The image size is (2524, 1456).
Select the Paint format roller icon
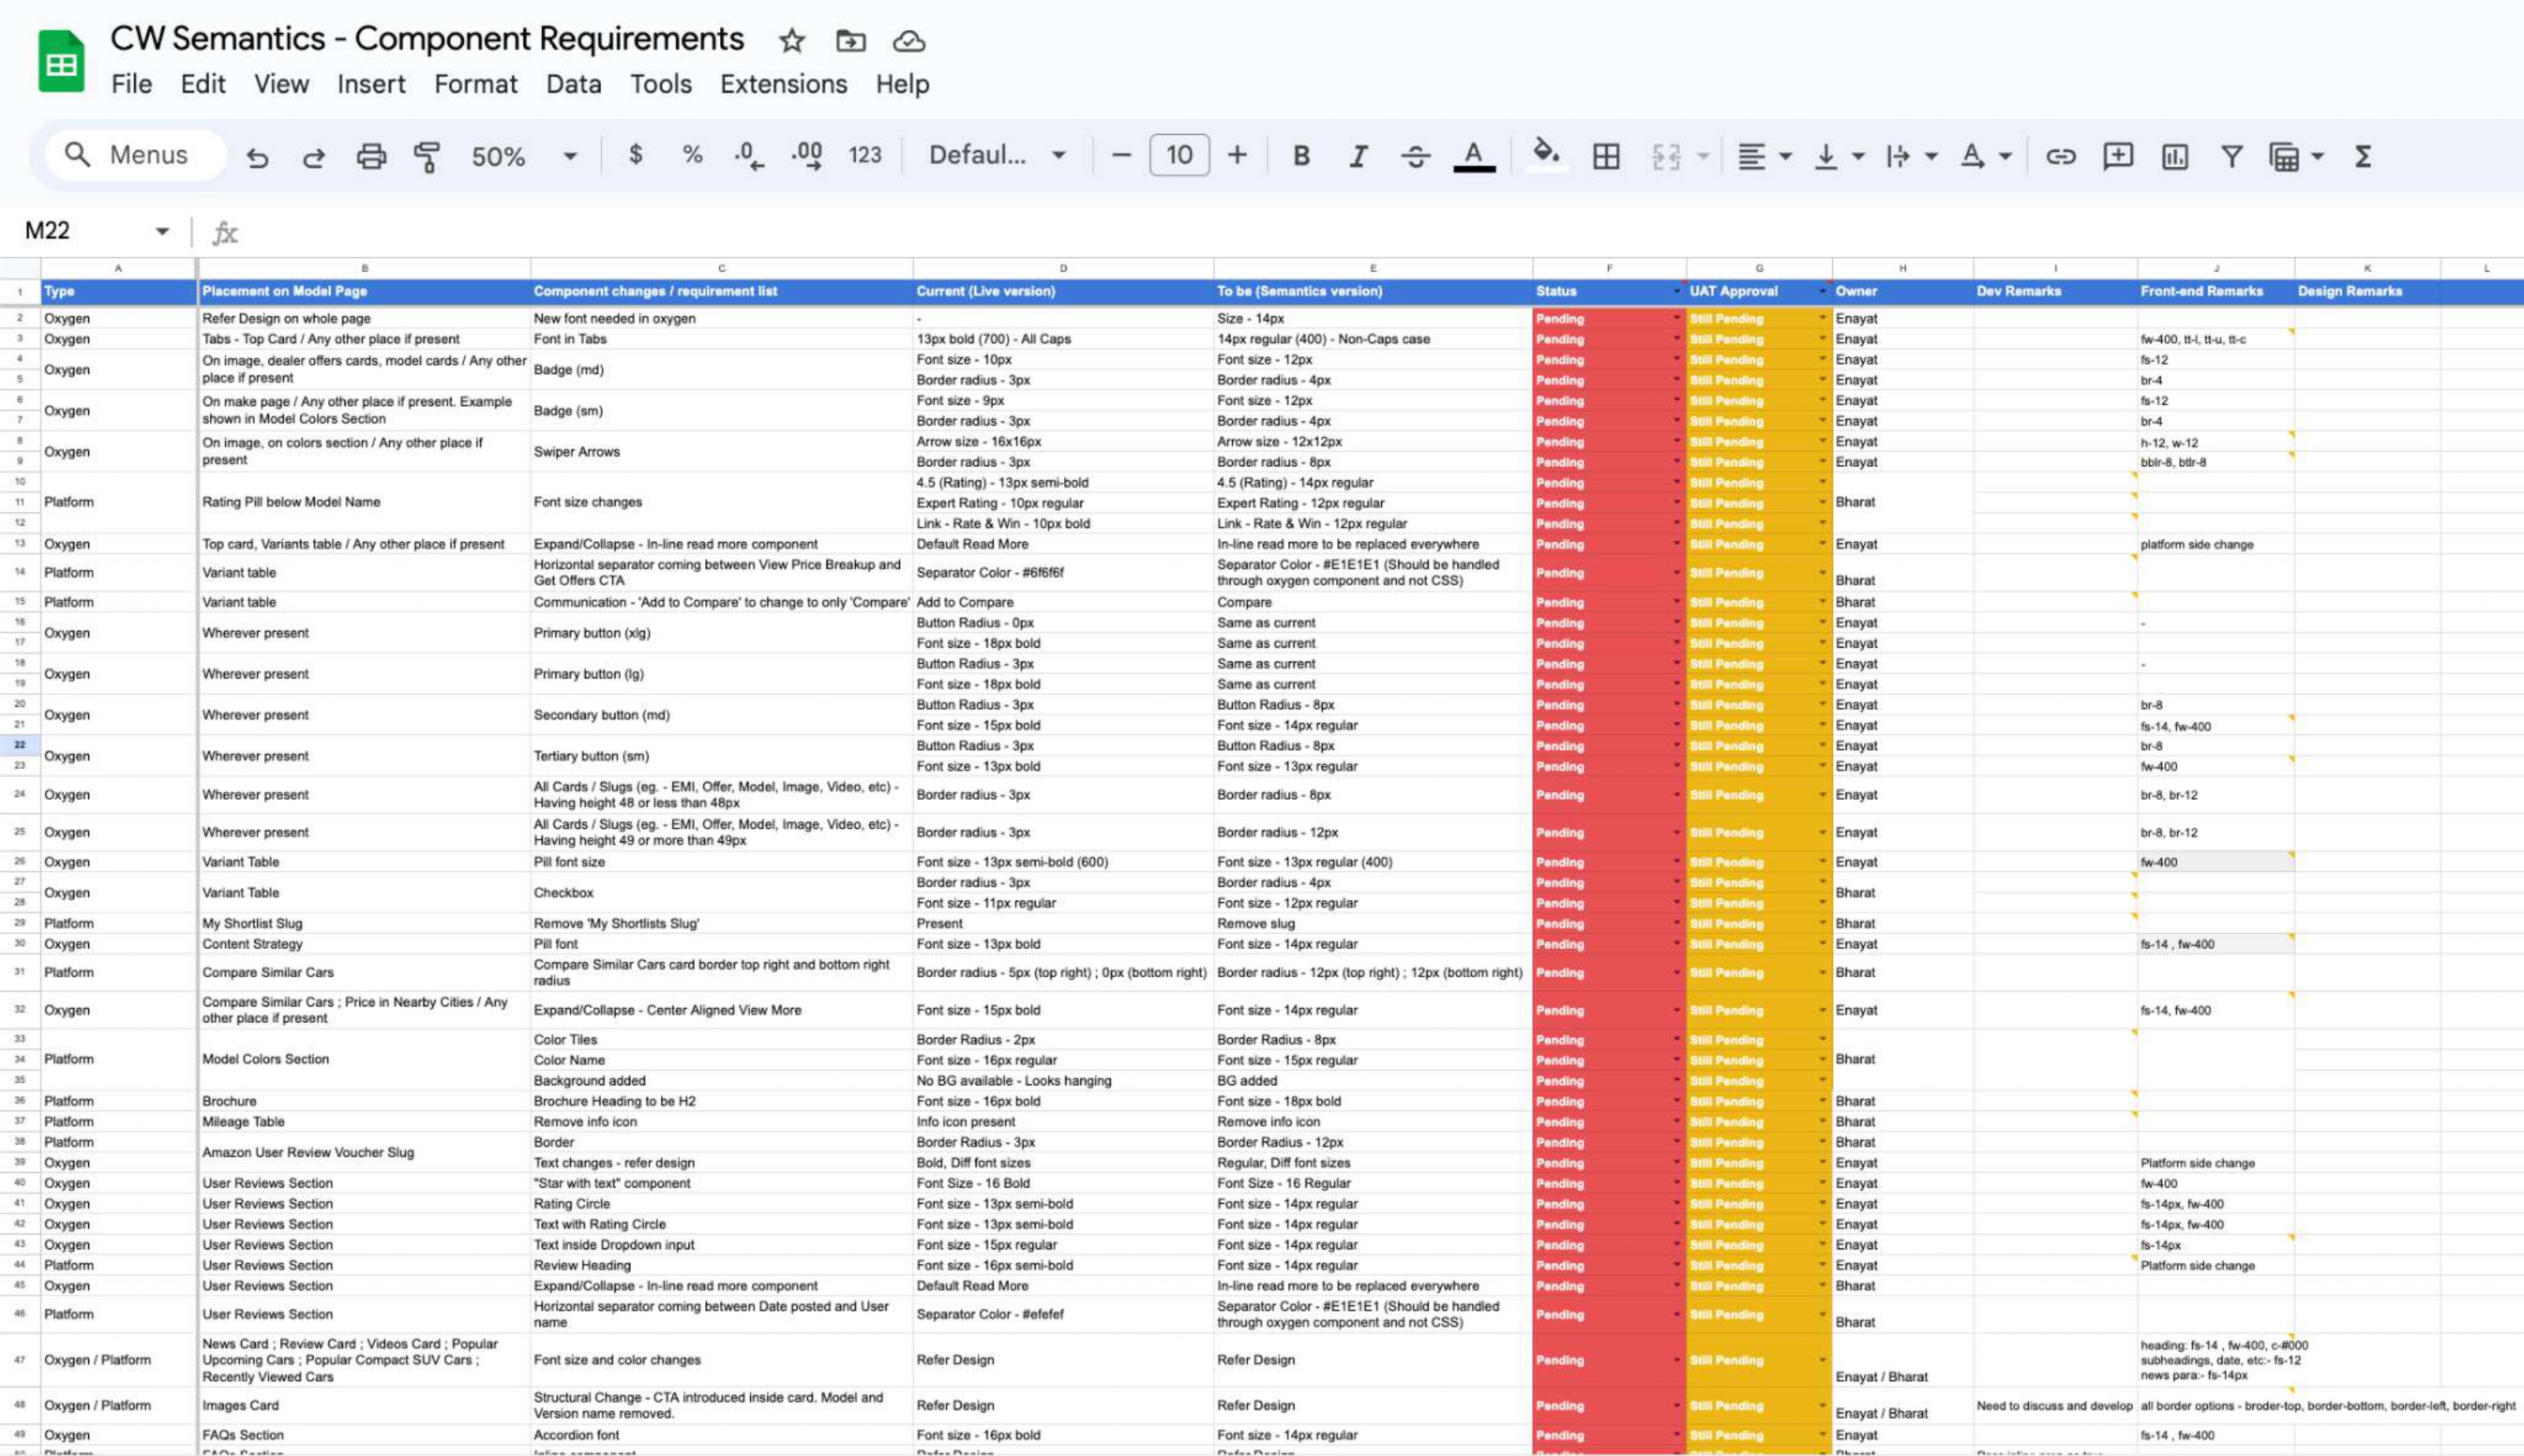click(427, 156)
